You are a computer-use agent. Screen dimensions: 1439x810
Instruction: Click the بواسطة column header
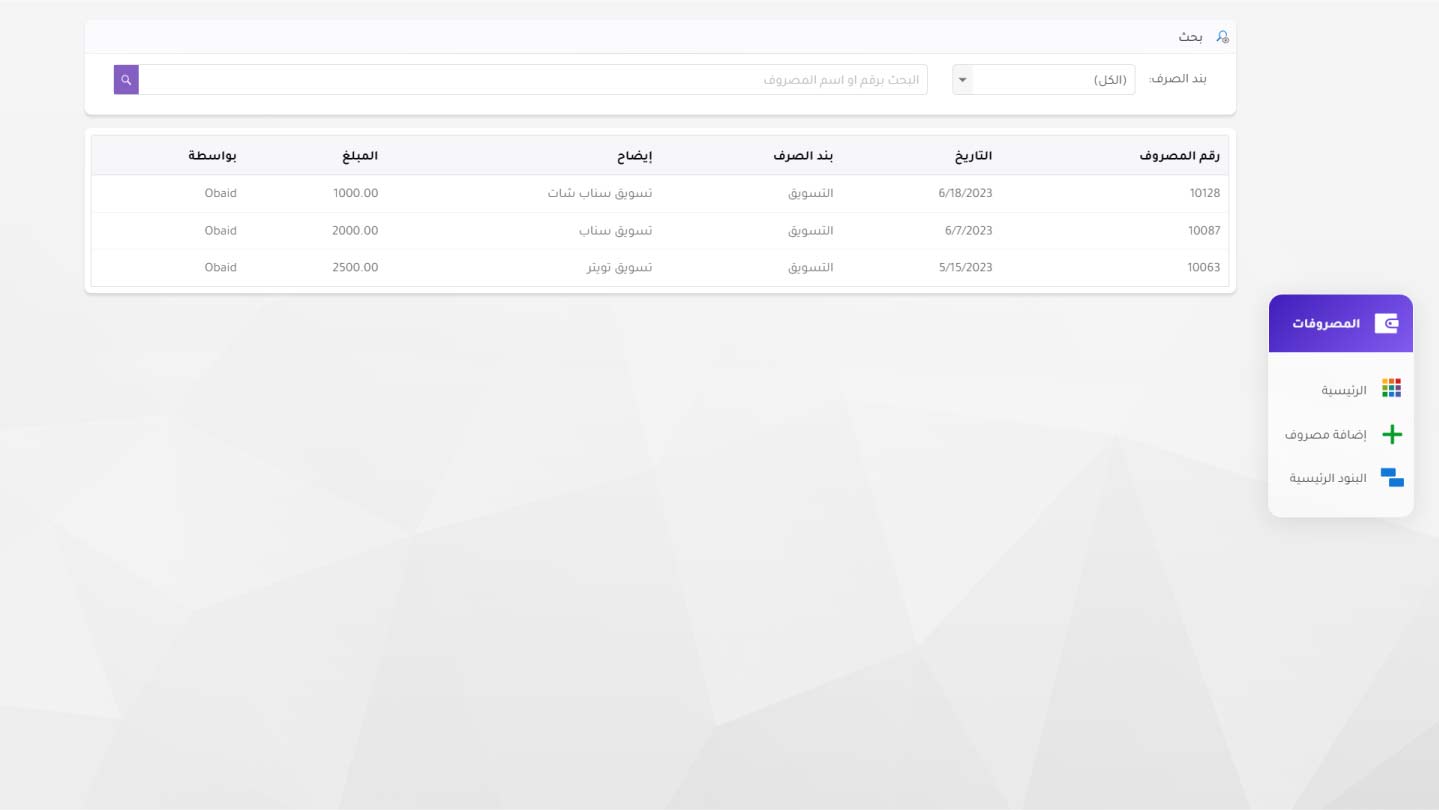pos(212,156)
